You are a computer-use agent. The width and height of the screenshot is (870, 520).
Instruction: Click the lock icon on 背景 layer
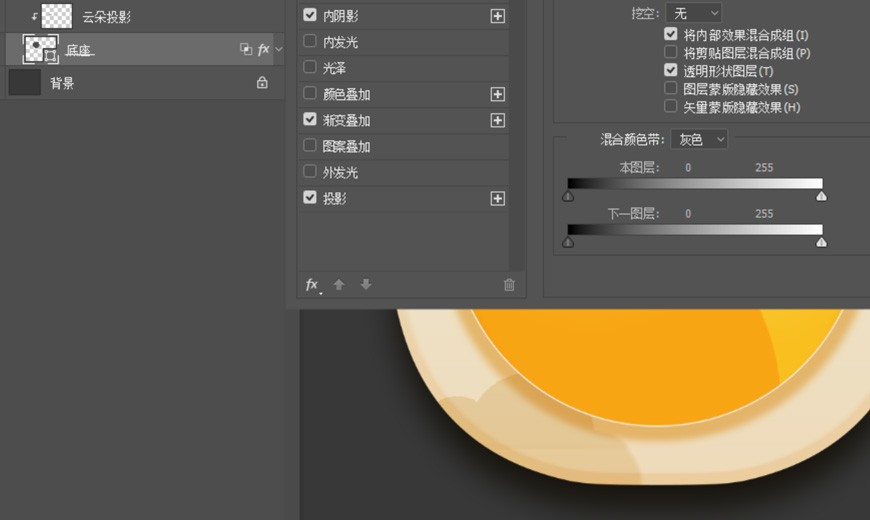[x=262, y=83]
